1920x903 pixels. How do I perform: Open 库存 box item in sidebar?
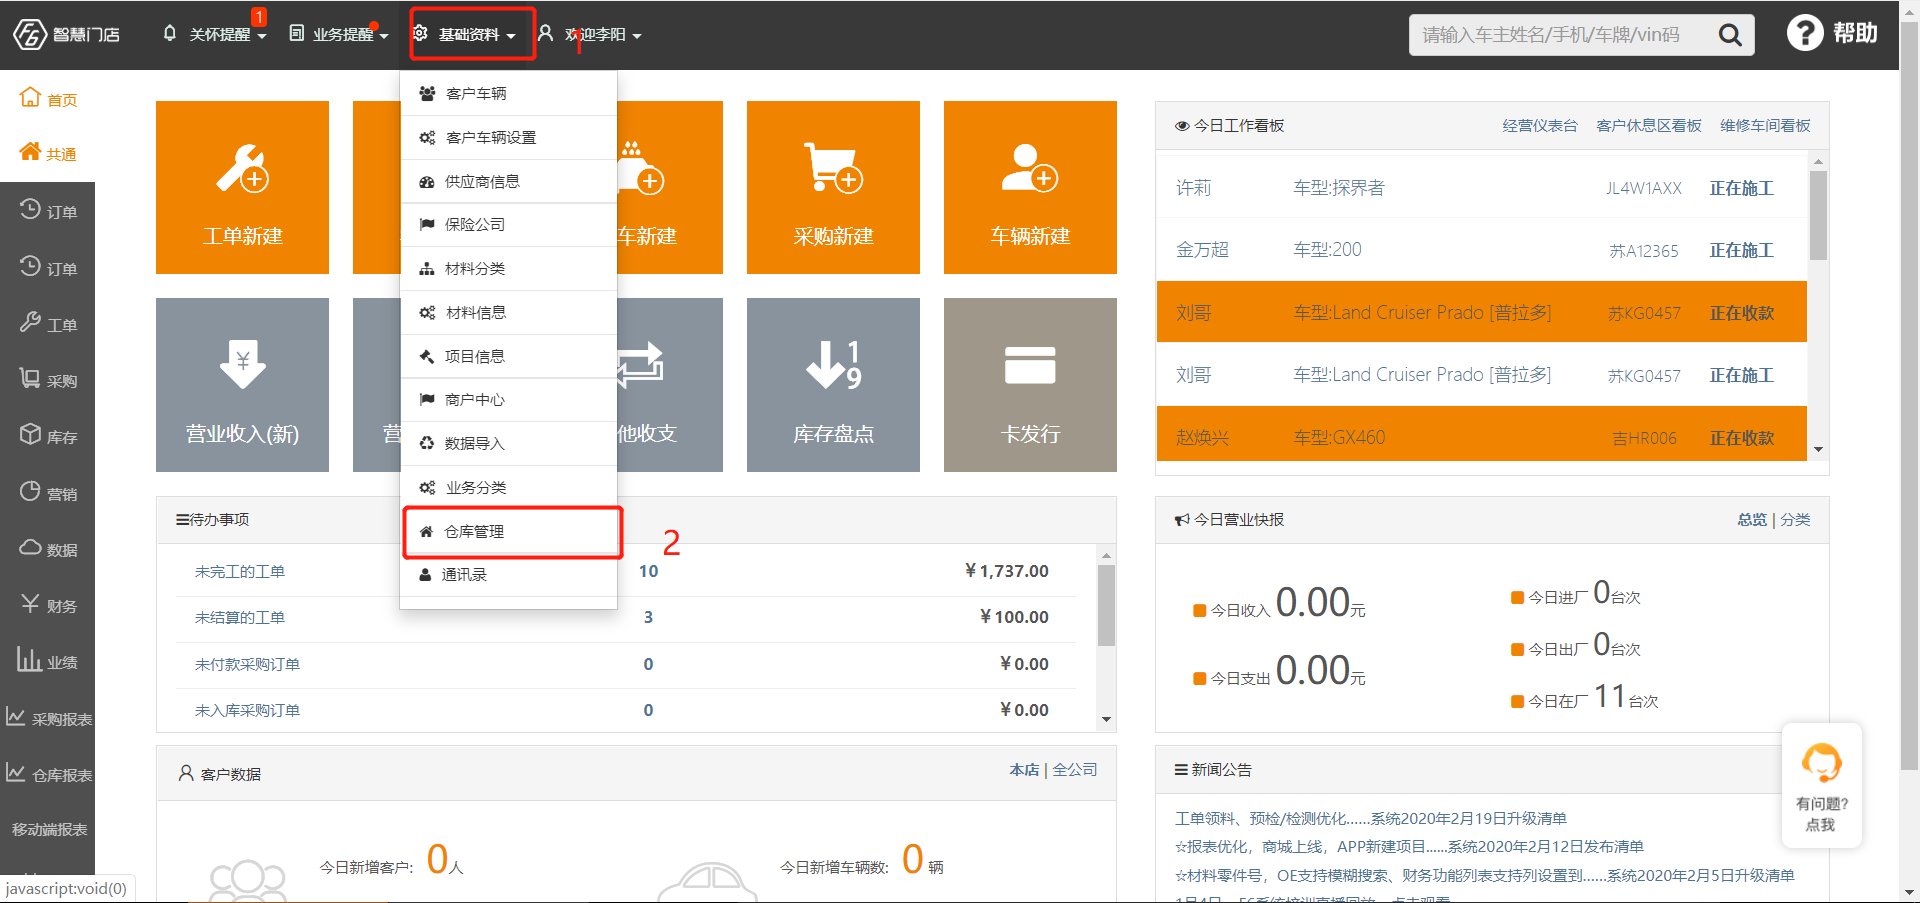48,436
